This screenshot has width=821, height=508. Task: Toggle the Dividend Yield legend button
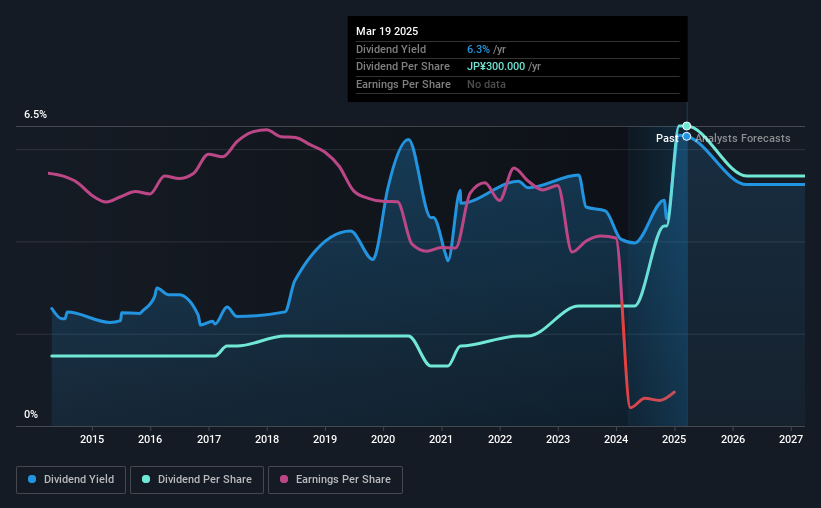coord(71,480)
